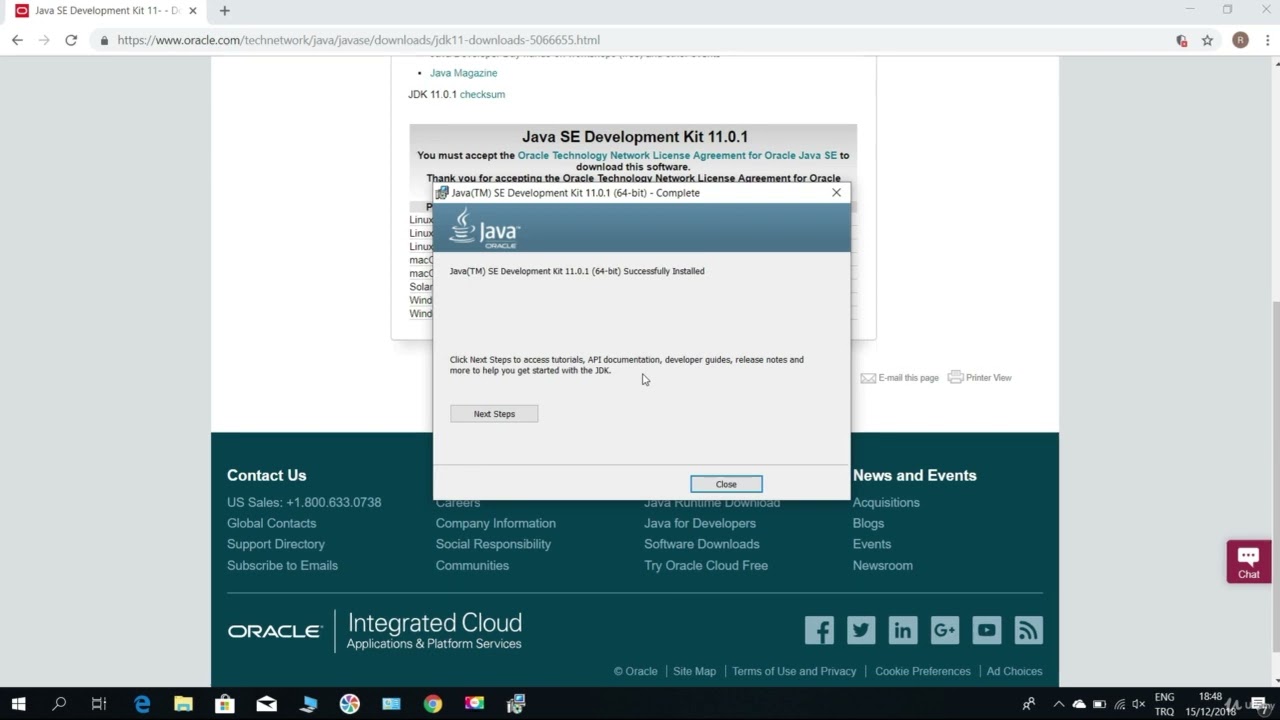1280x720 pixels.
Task: Open the Ad Choices link
Action: click(1014, 671)
